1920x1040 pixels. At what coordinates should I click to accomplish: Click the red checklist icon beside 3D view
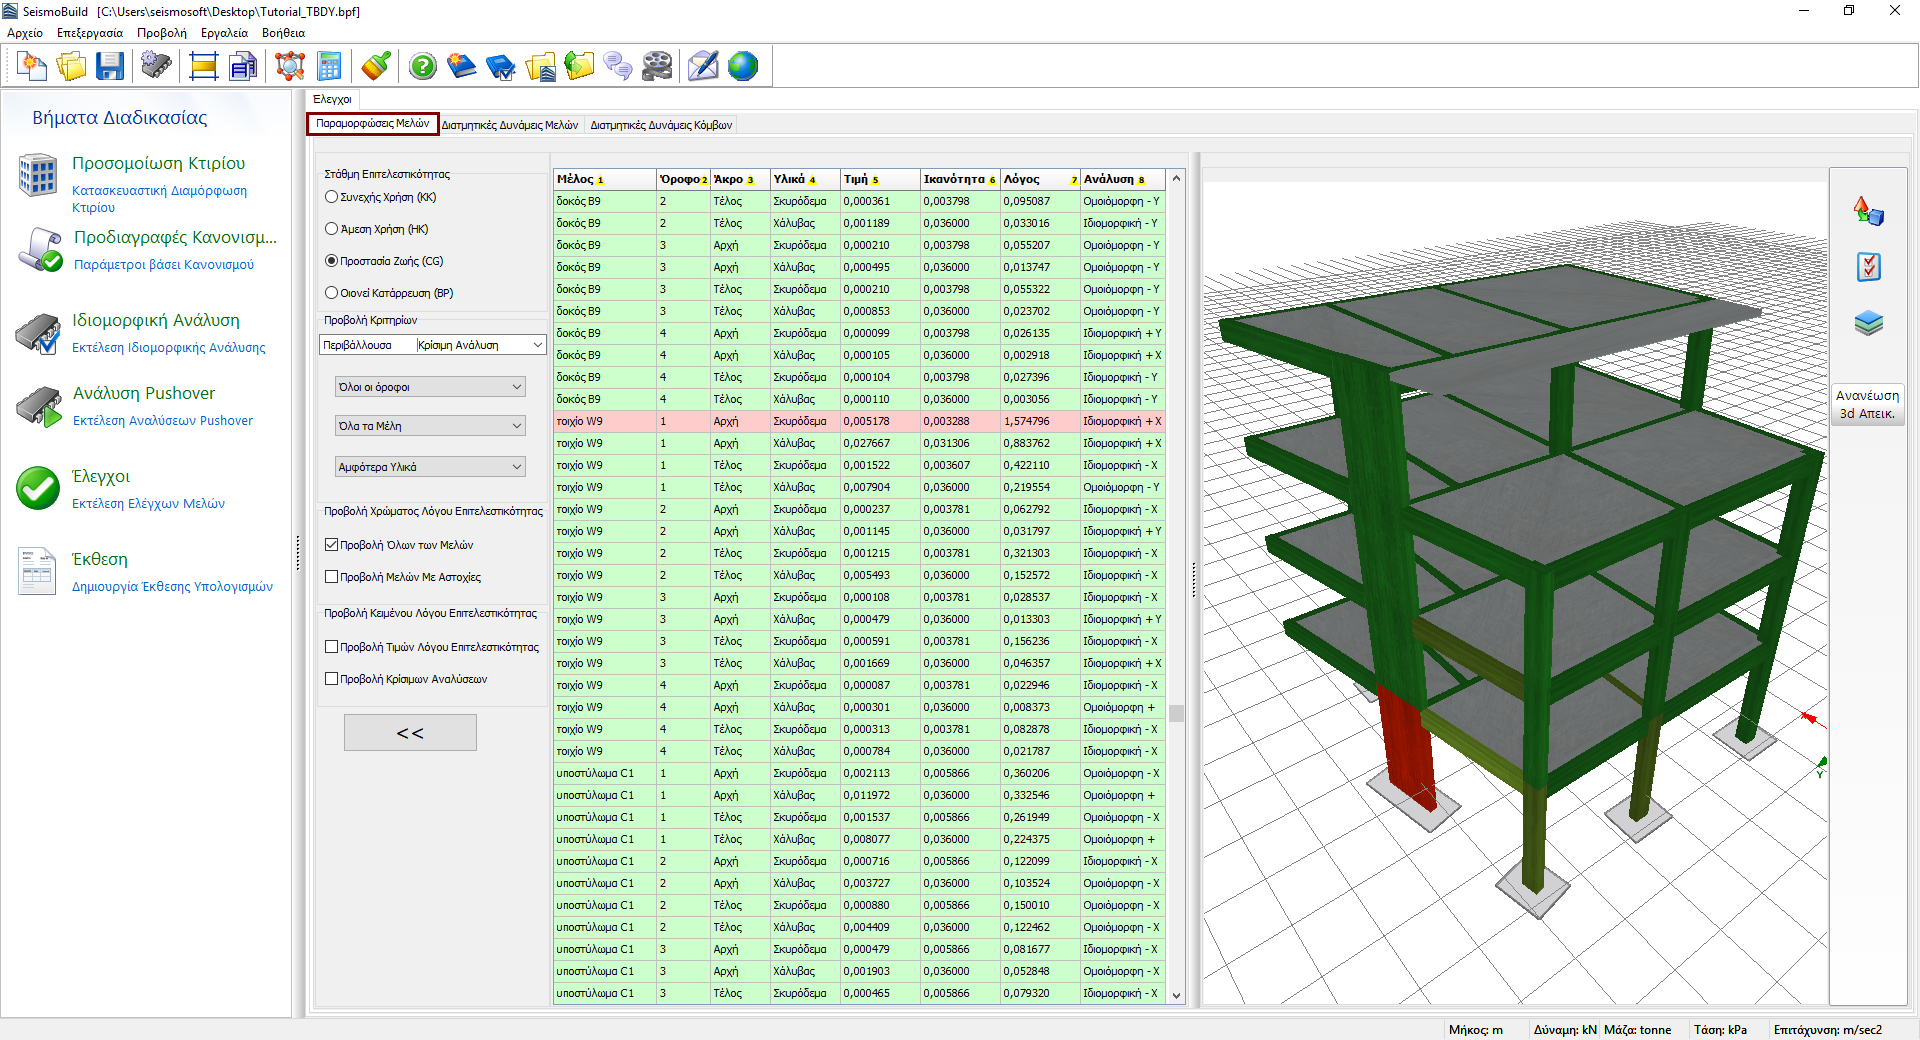coord(1868,267)
